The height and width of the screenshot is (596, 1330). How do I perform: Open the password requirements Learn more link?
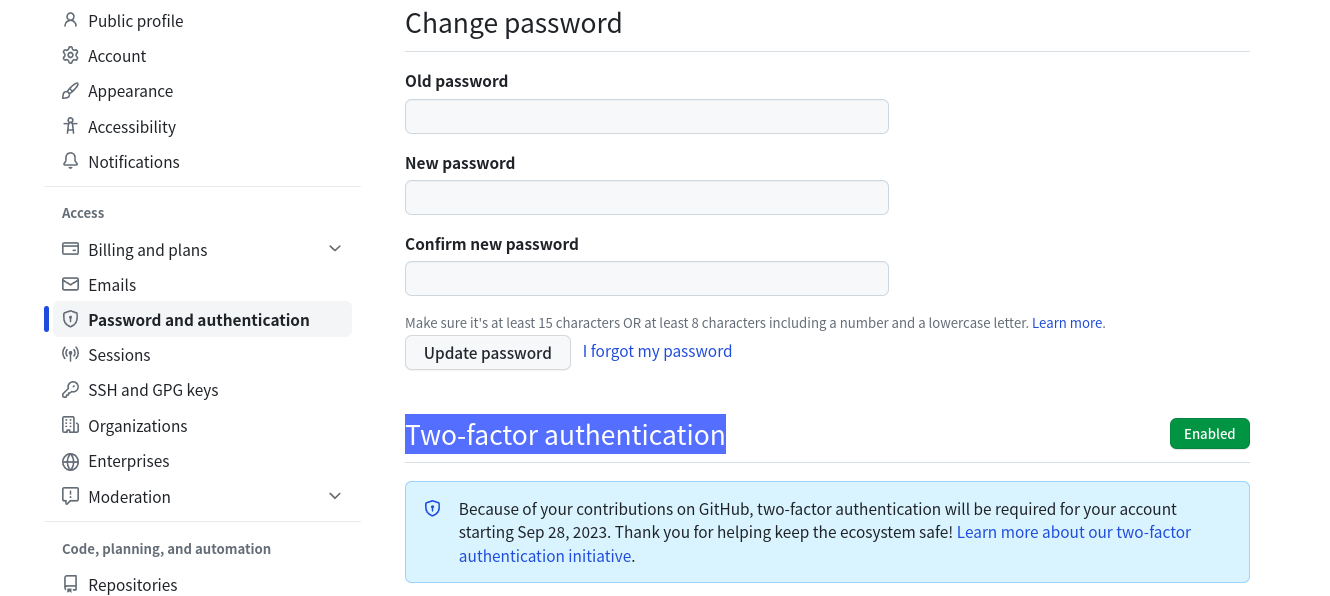tap(1066, 323)
